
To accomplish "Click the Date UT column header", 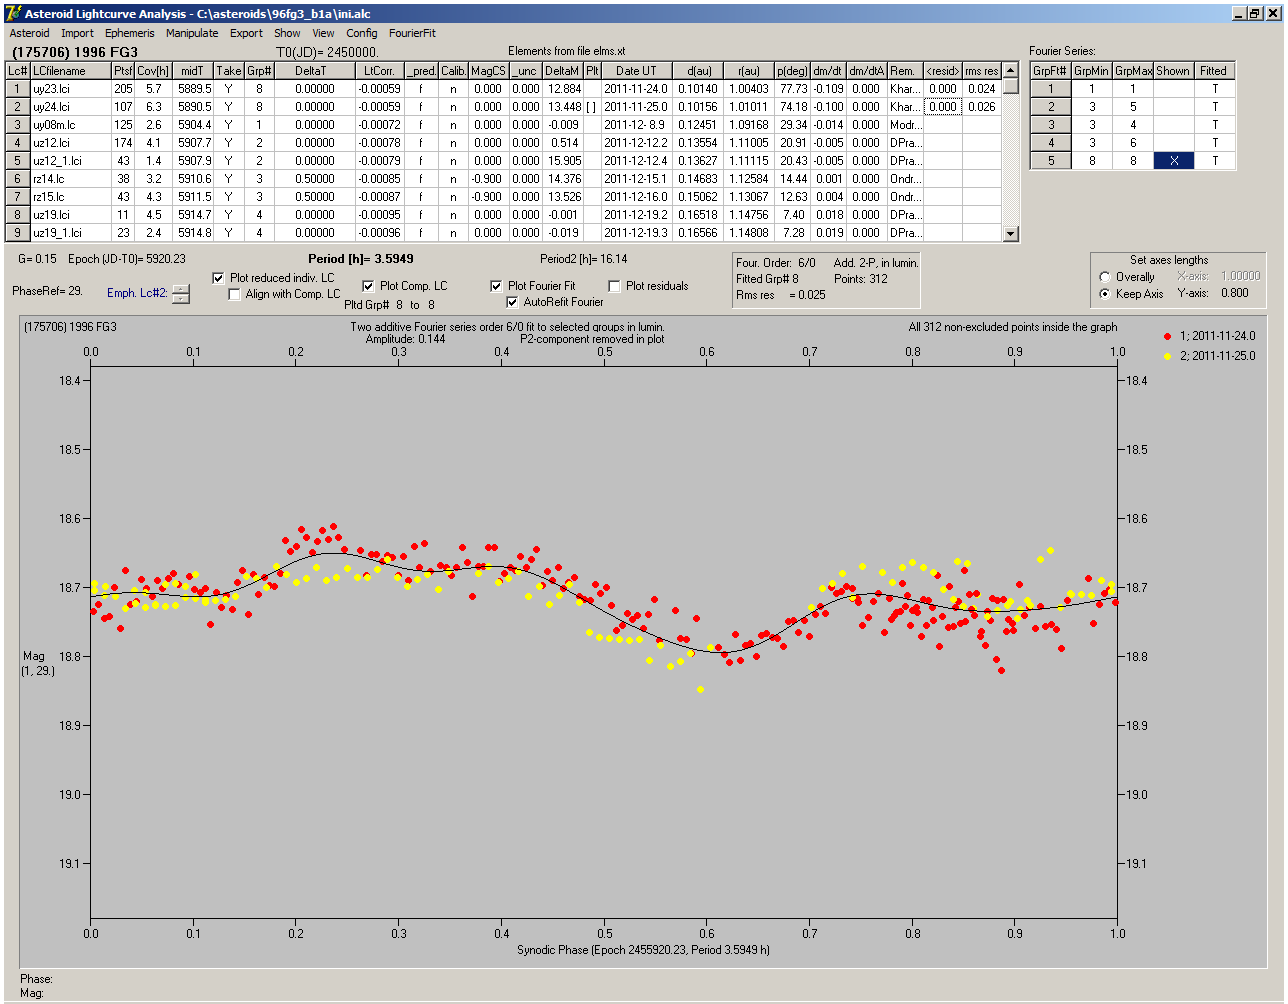I will tap(636, 71).
